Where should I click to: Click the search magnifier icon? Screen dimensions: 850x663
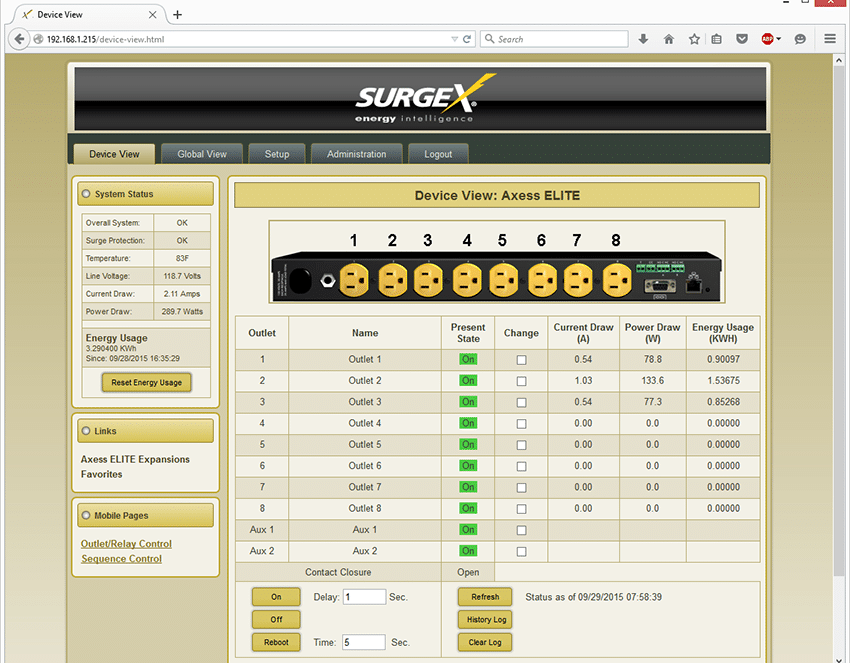tap(490, 39)
